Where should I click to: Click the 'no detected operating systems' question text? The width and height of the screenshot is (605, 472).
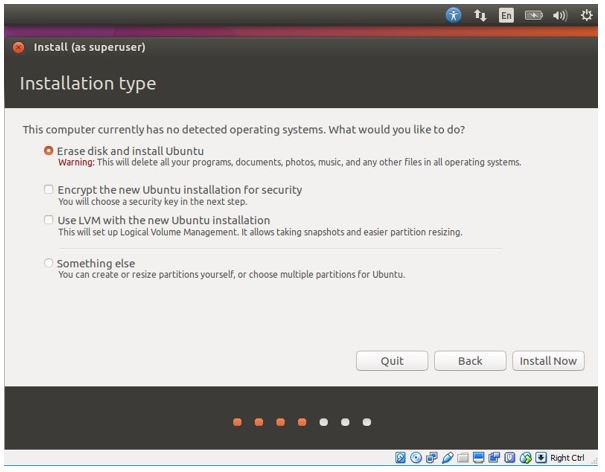(x=243, y=129)
